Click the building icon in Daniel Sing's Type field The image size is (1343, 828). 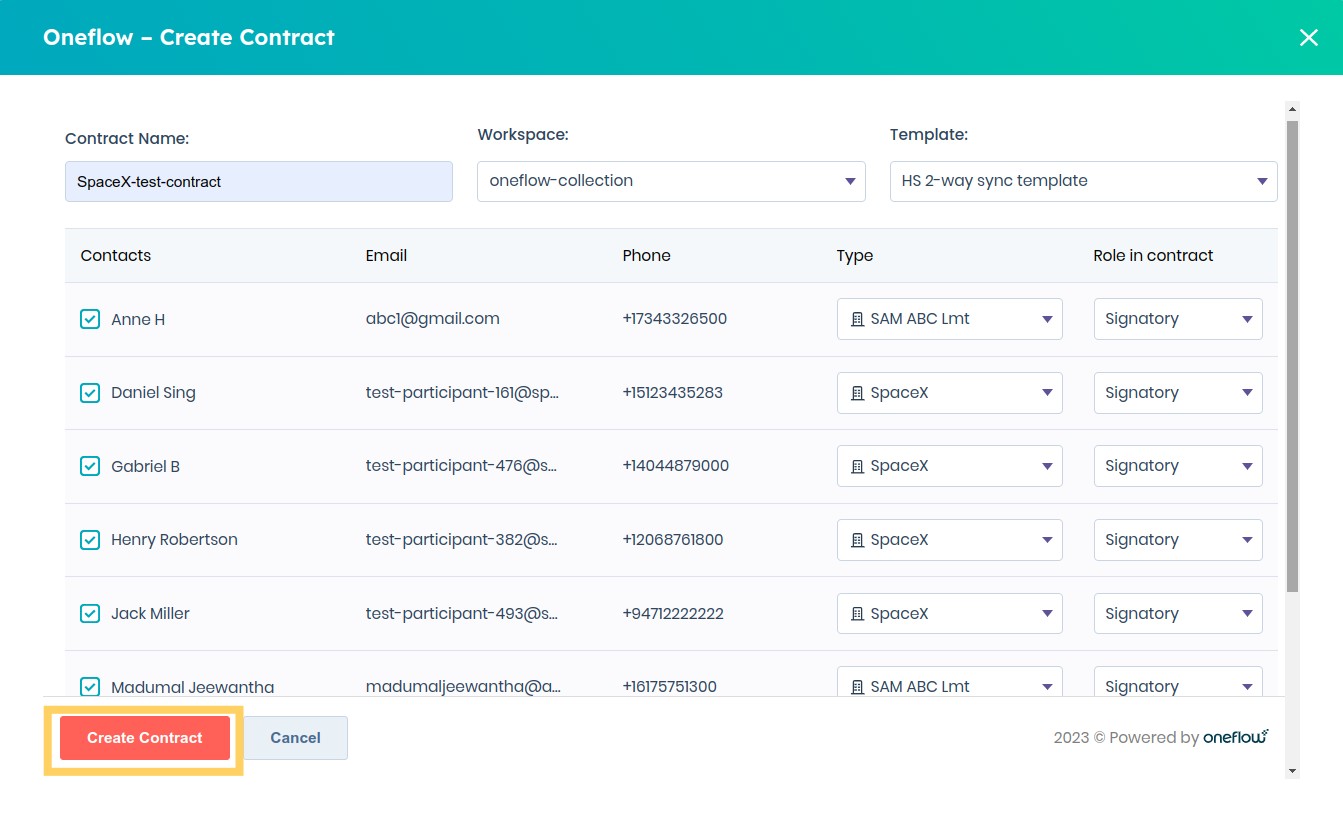tap(857, 392)
